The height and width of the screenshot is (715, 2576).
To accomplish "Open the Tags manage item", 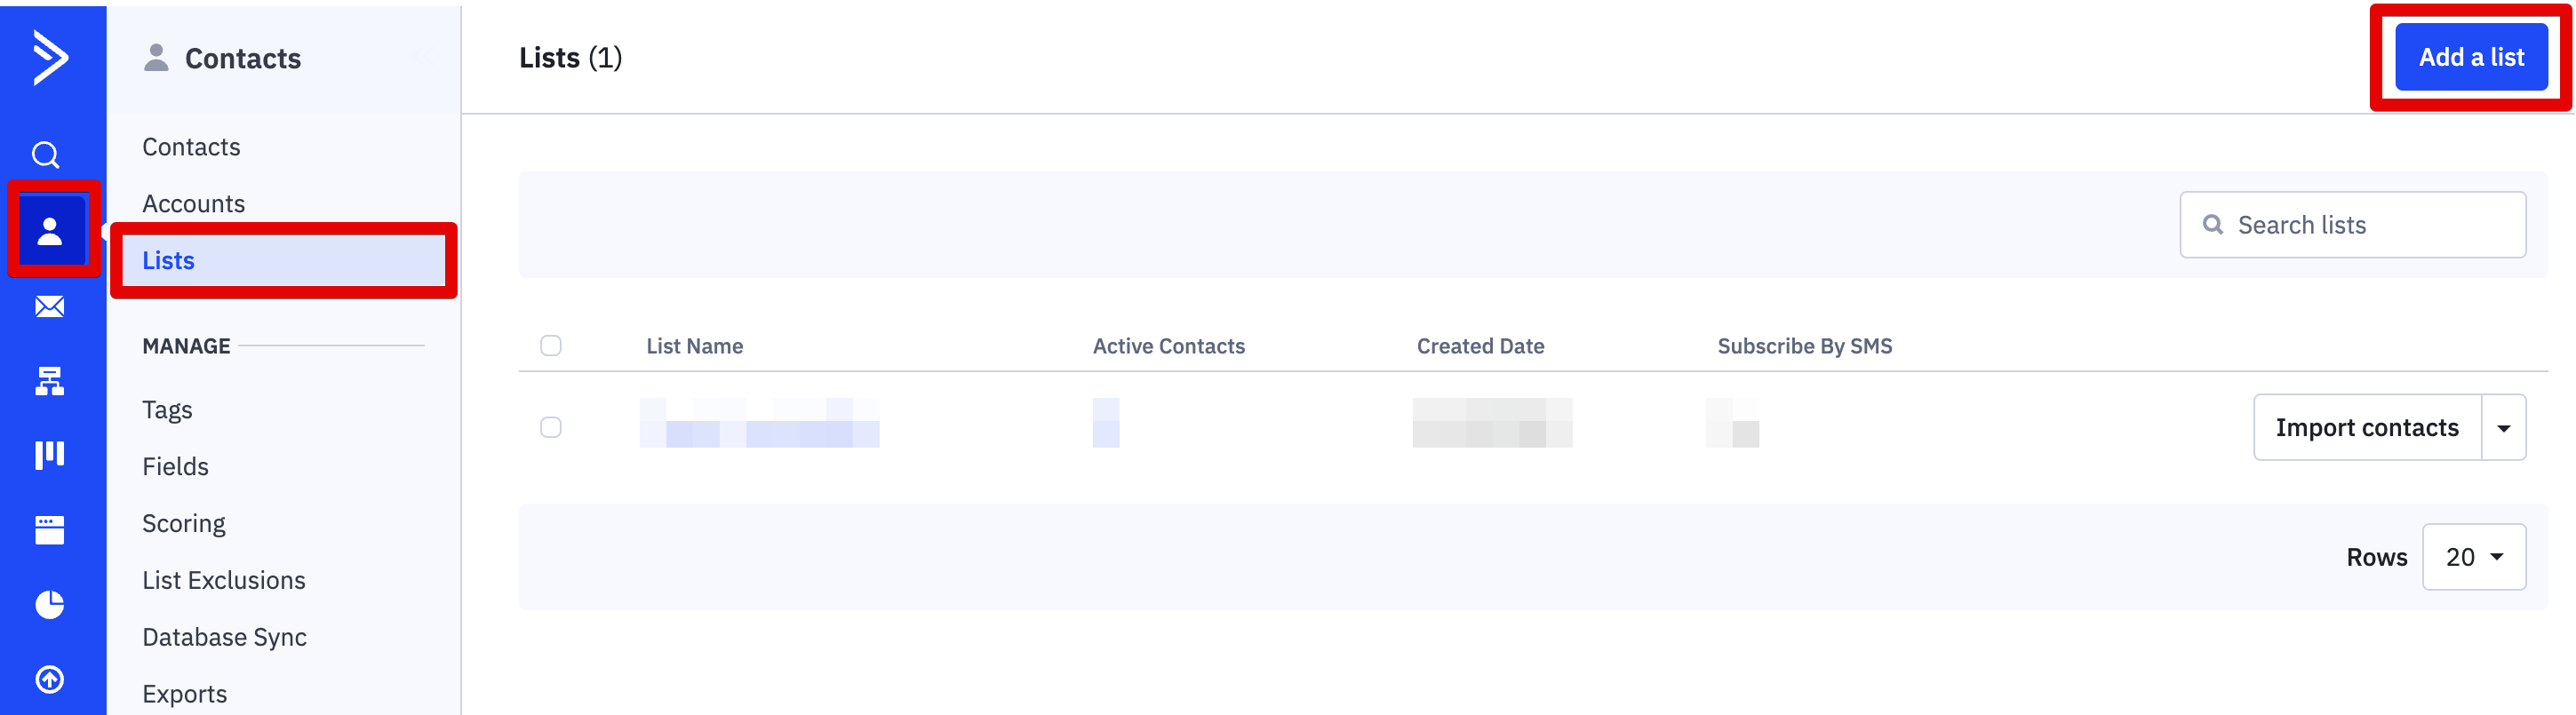I will click(x=167, y=410).
